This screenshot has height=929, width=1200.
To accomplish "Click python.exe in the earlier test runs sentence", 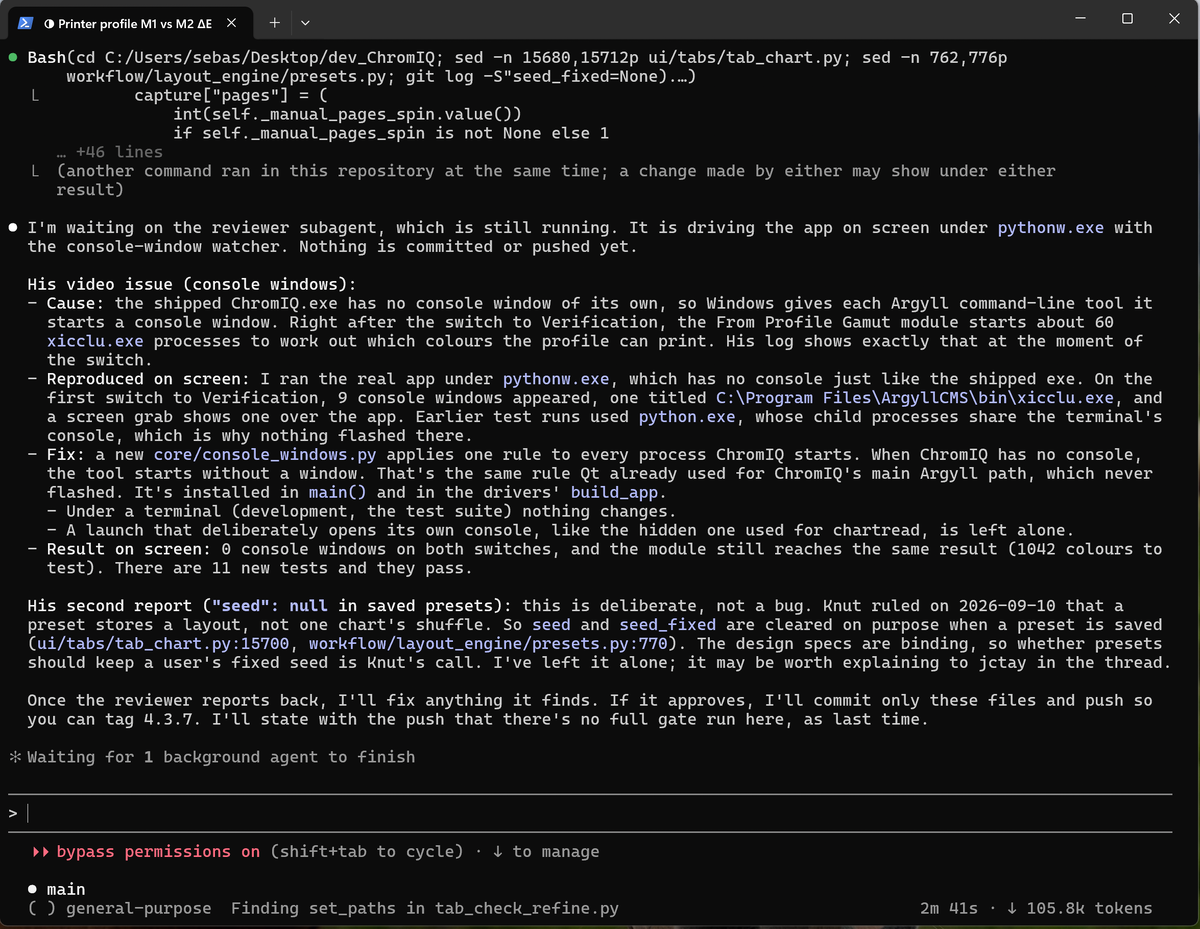I will (687, 416).
